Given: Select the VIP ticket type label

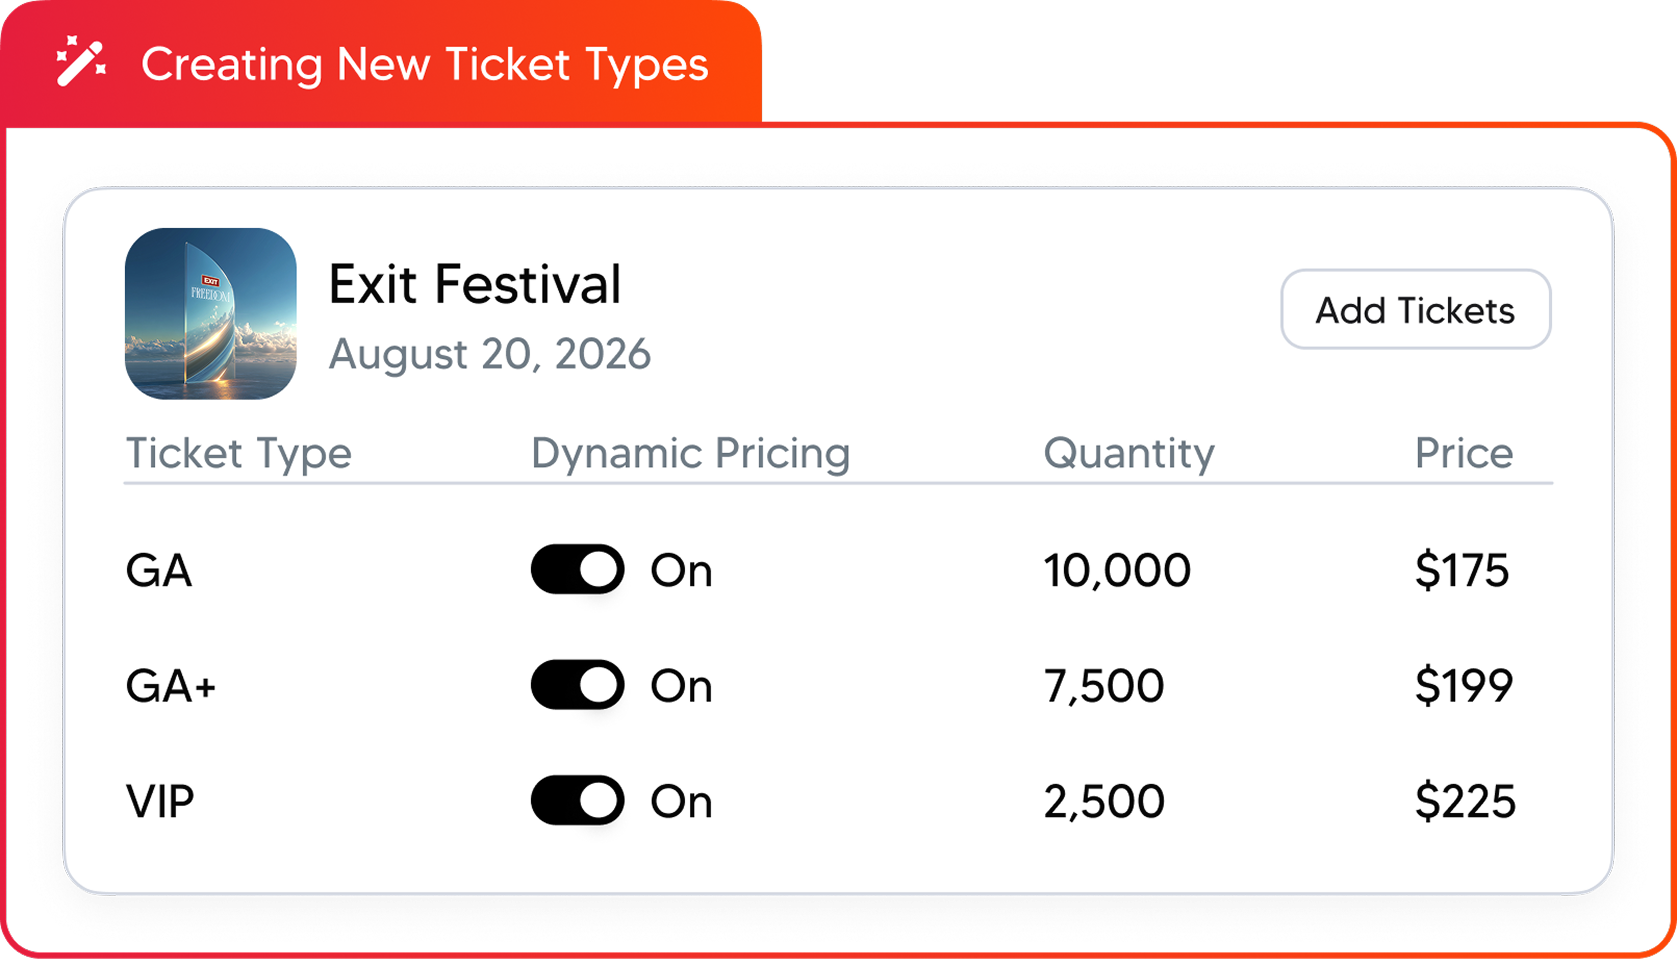Looking at the screenshot, I should click(160, 800).
